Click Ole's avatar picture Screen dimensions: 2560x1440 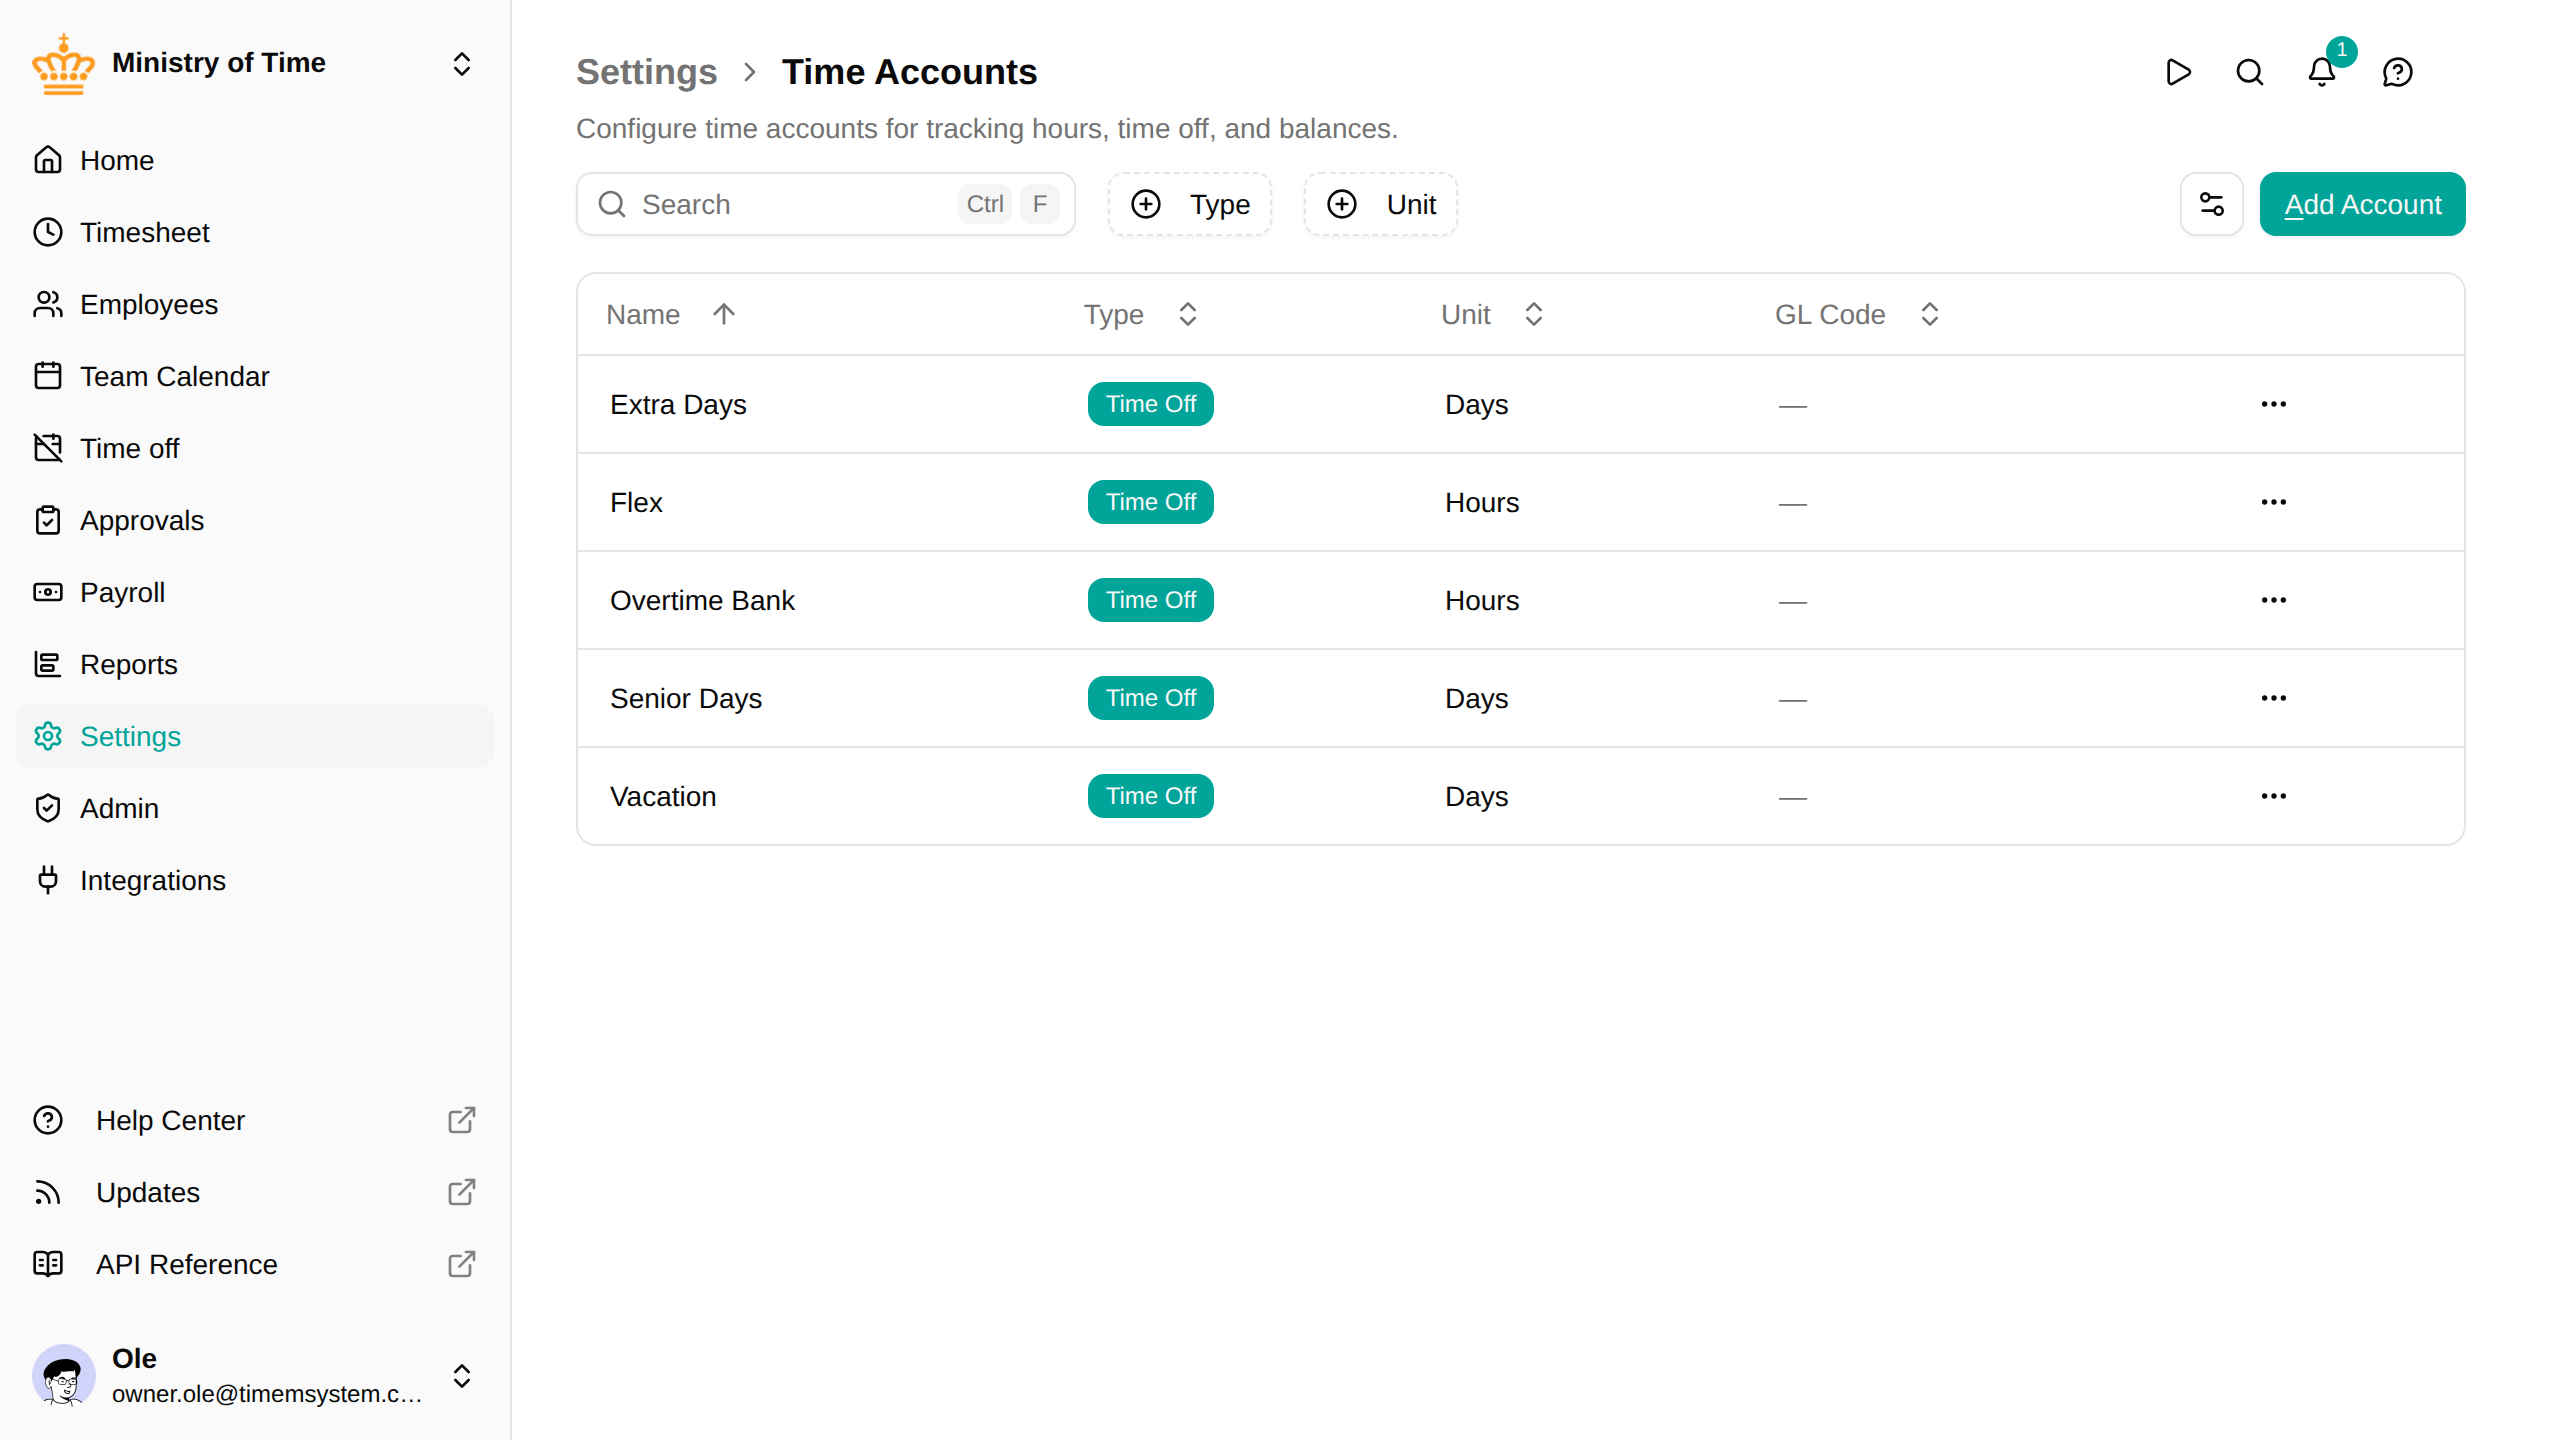64,1376
